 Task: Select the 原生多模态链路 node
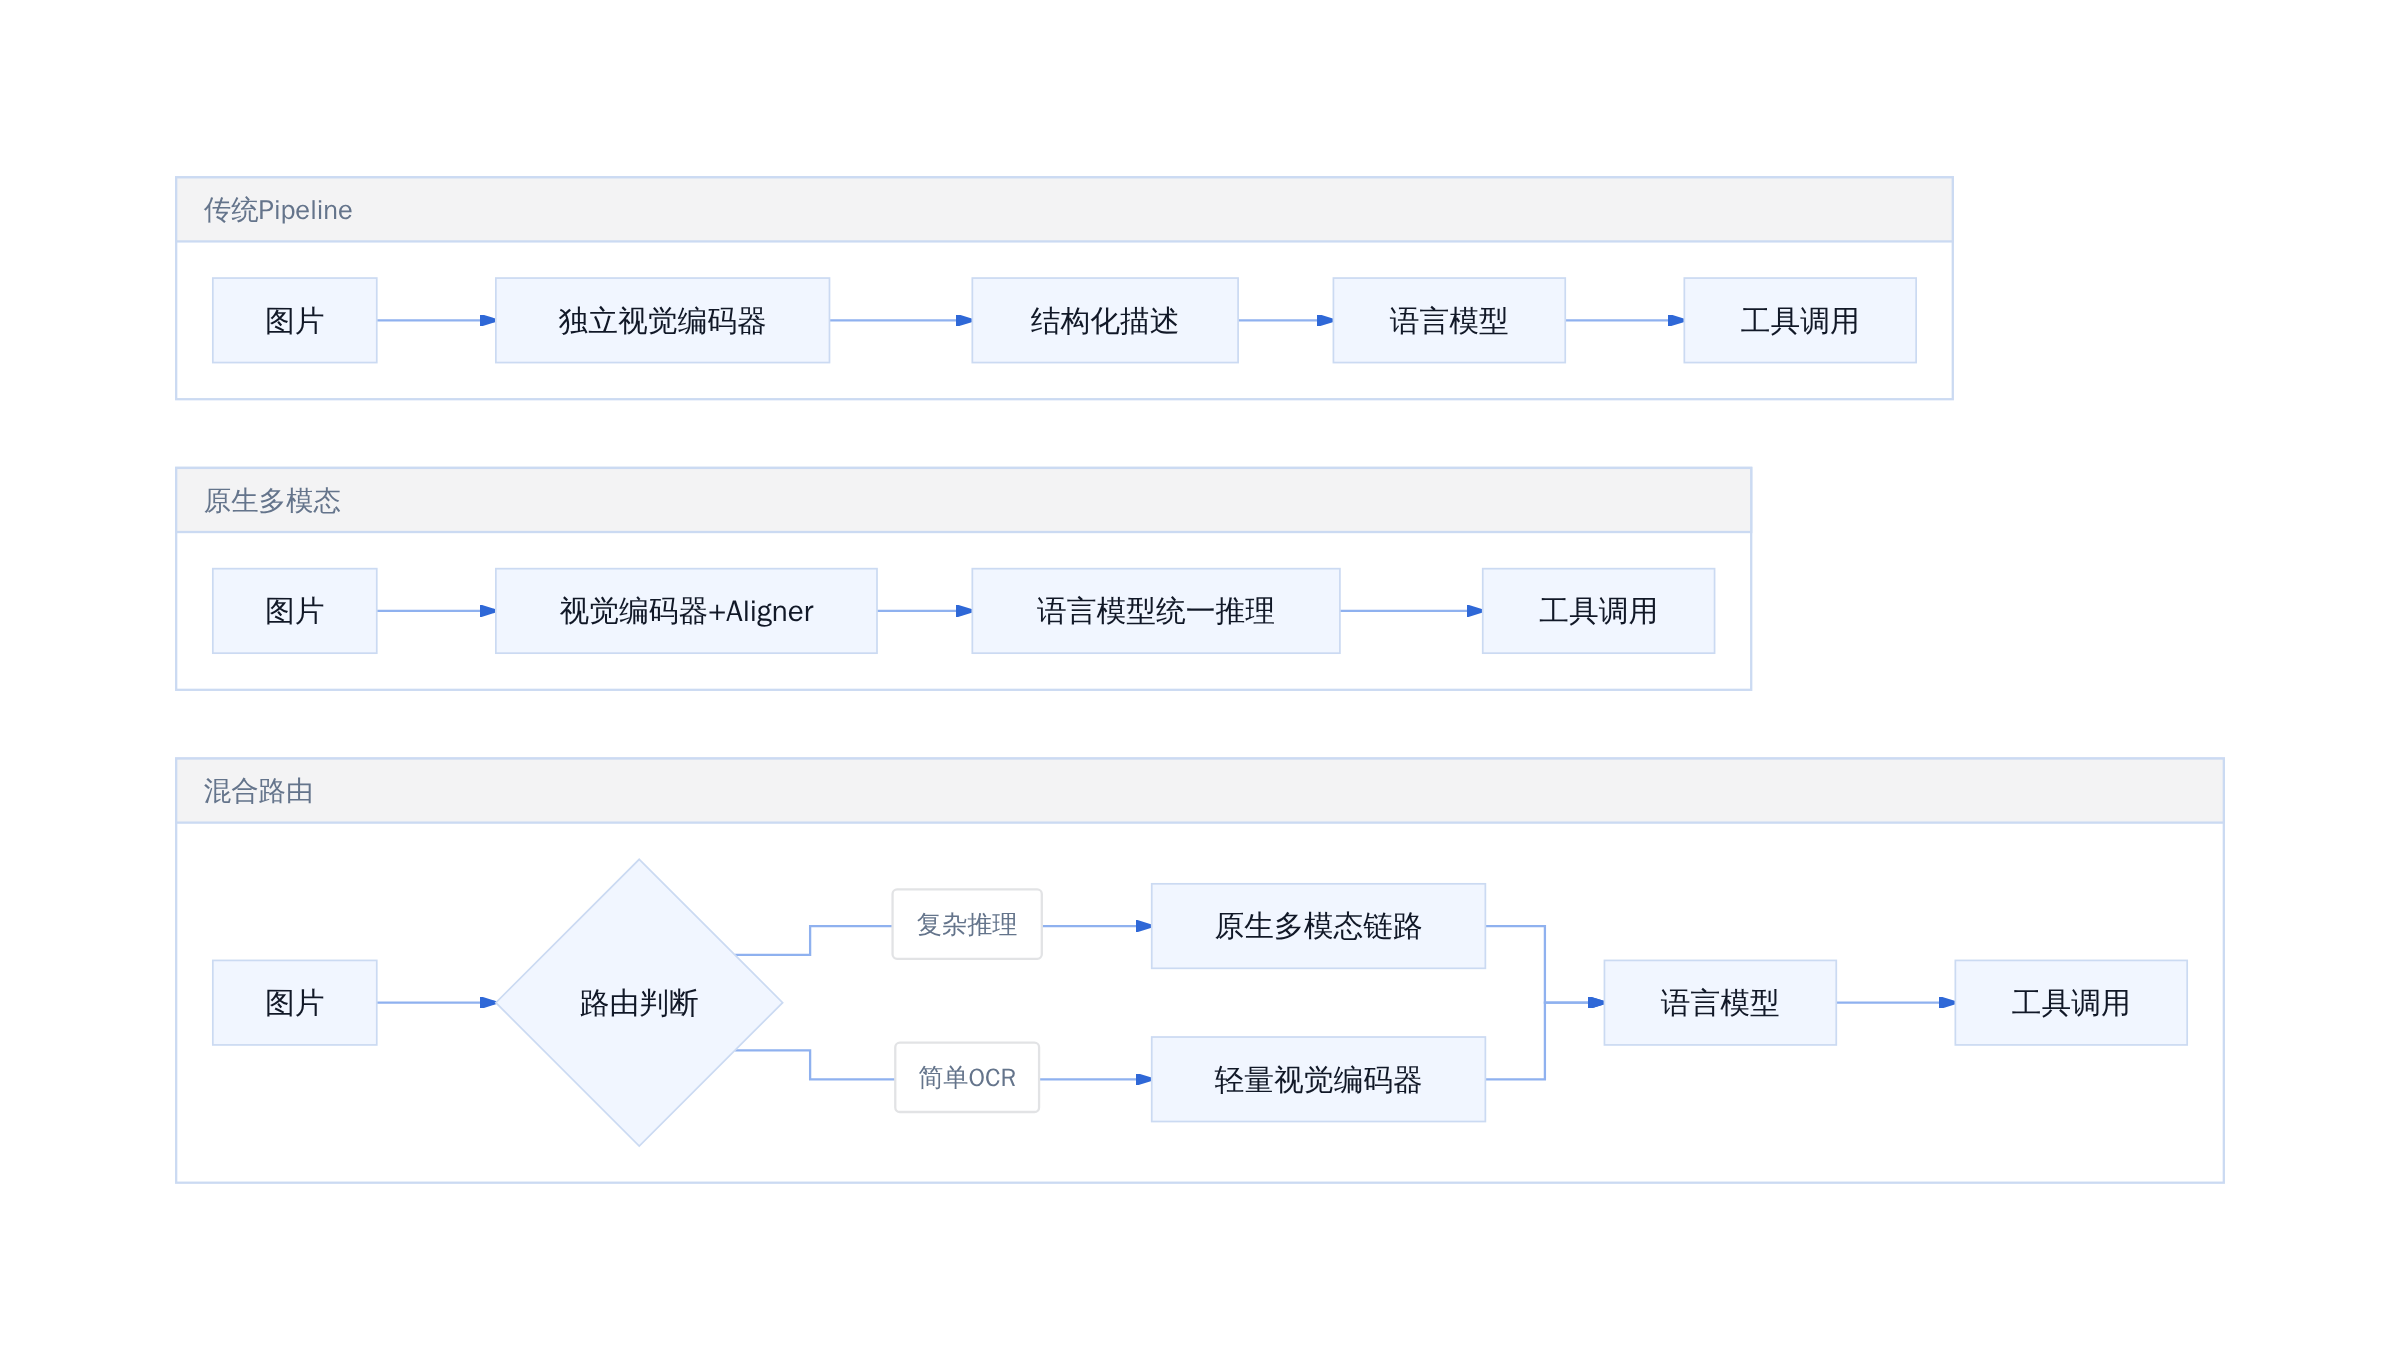pos(1318,926)
